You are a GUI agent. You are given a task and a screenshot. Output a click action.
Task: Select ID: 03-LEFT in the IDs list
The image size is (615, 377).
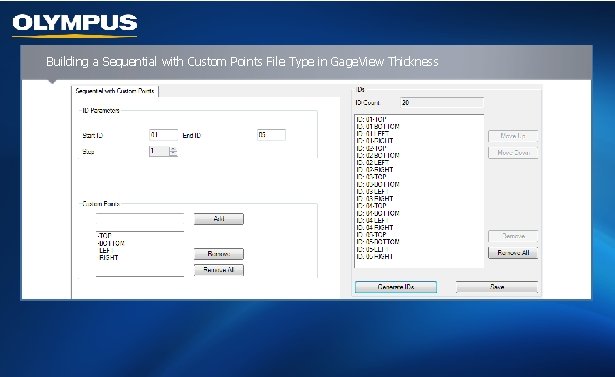tap(373, 191)
